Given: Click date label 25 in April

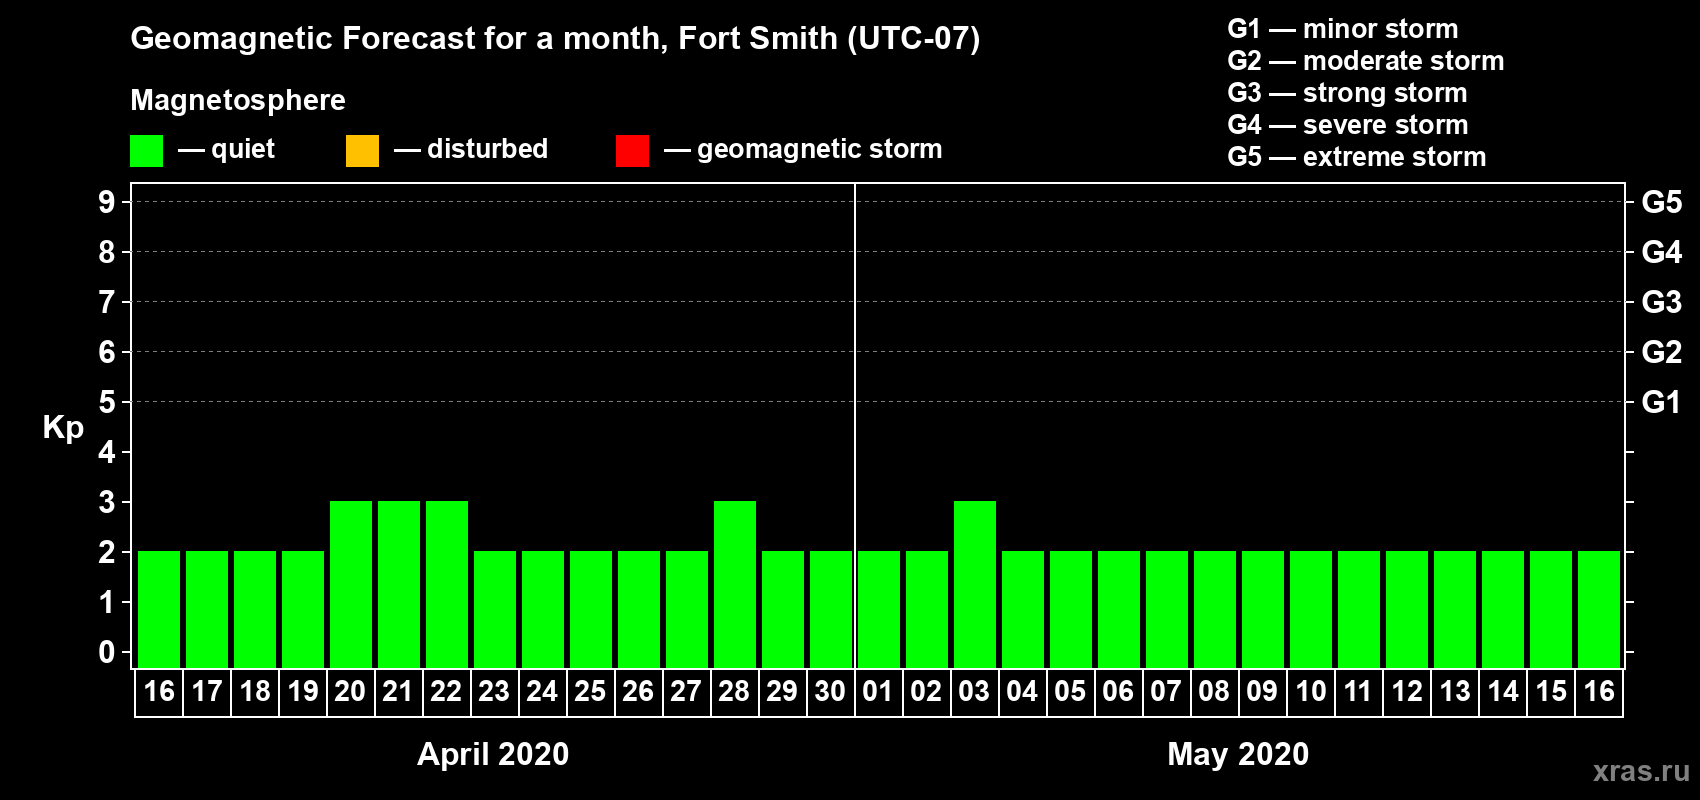Looking at the screenshot, I should coord(590,691).
